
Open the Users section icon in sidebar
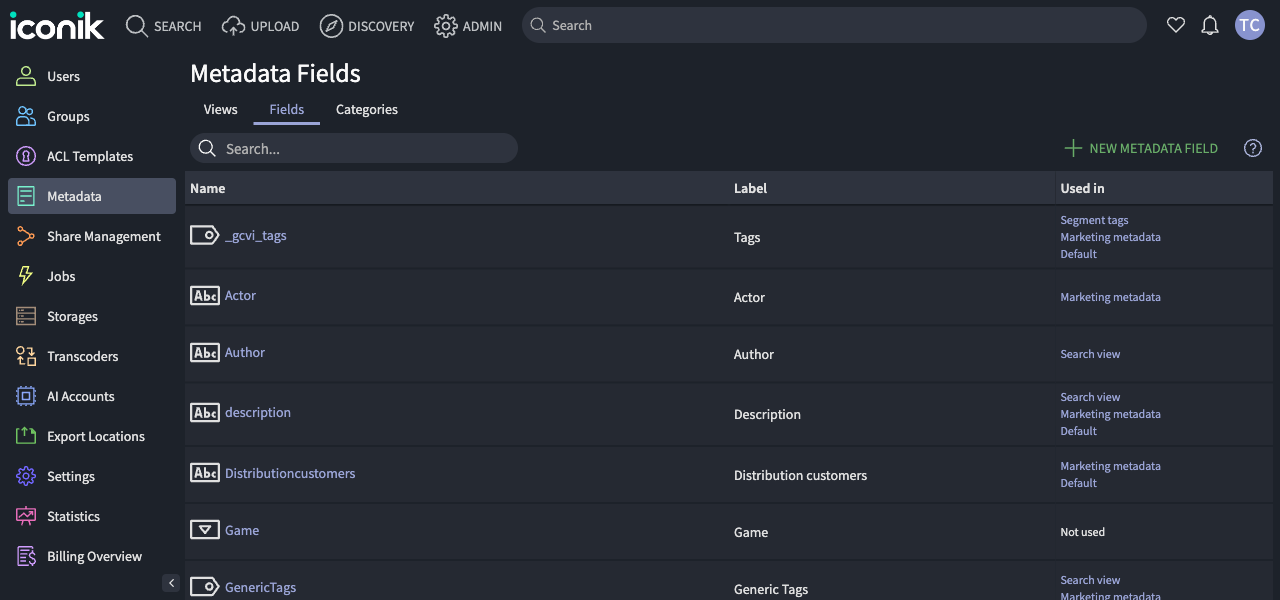pyautogui.click(x=25, y=76)
